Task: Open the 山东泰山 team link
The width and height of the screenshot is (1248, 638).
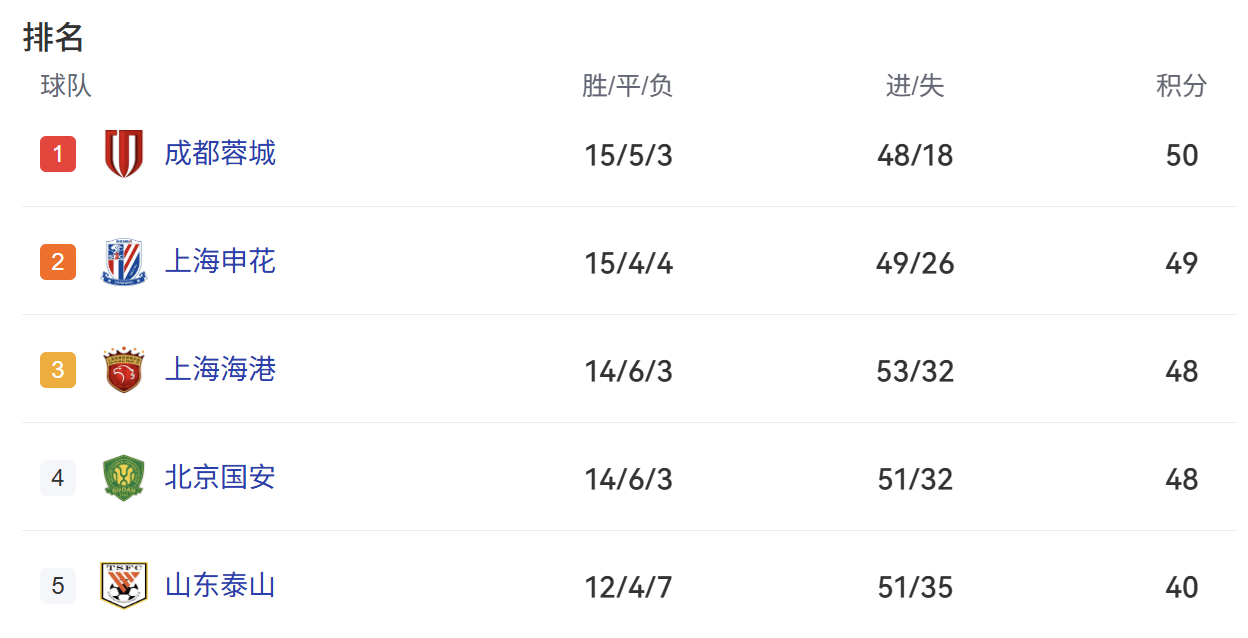Action: [x=220, y=586]
